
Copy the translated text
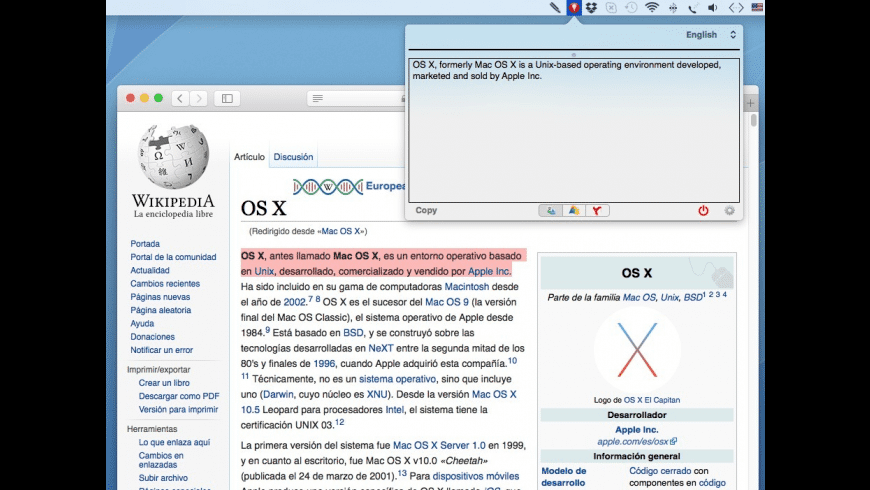coord(426,210)
